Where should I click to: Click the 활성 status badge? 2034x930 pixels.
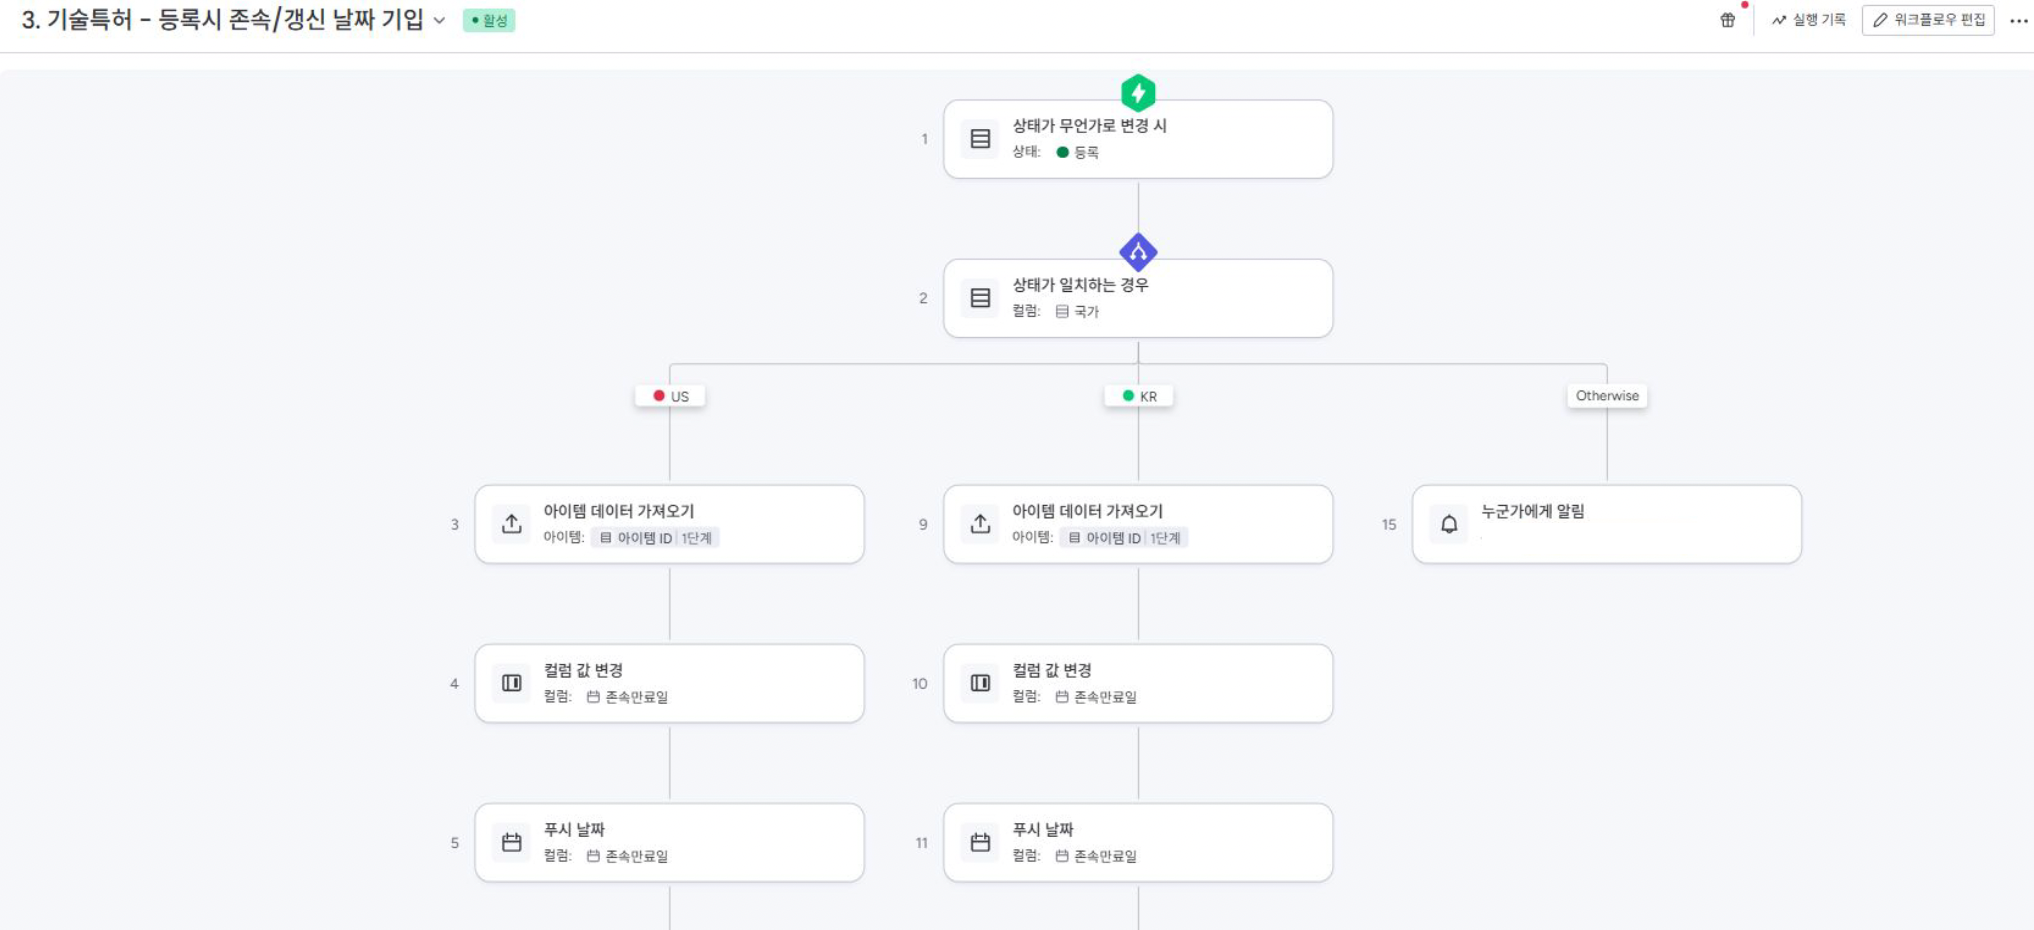[489, 20]
